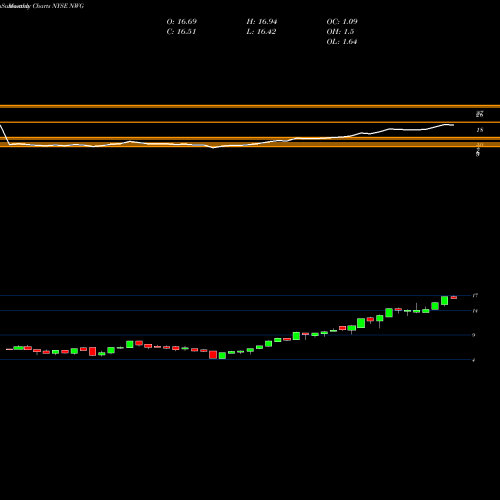Viewport: 500px width, 500px height.
Task: Click the 9 price axis label
Action: (474, 335)
